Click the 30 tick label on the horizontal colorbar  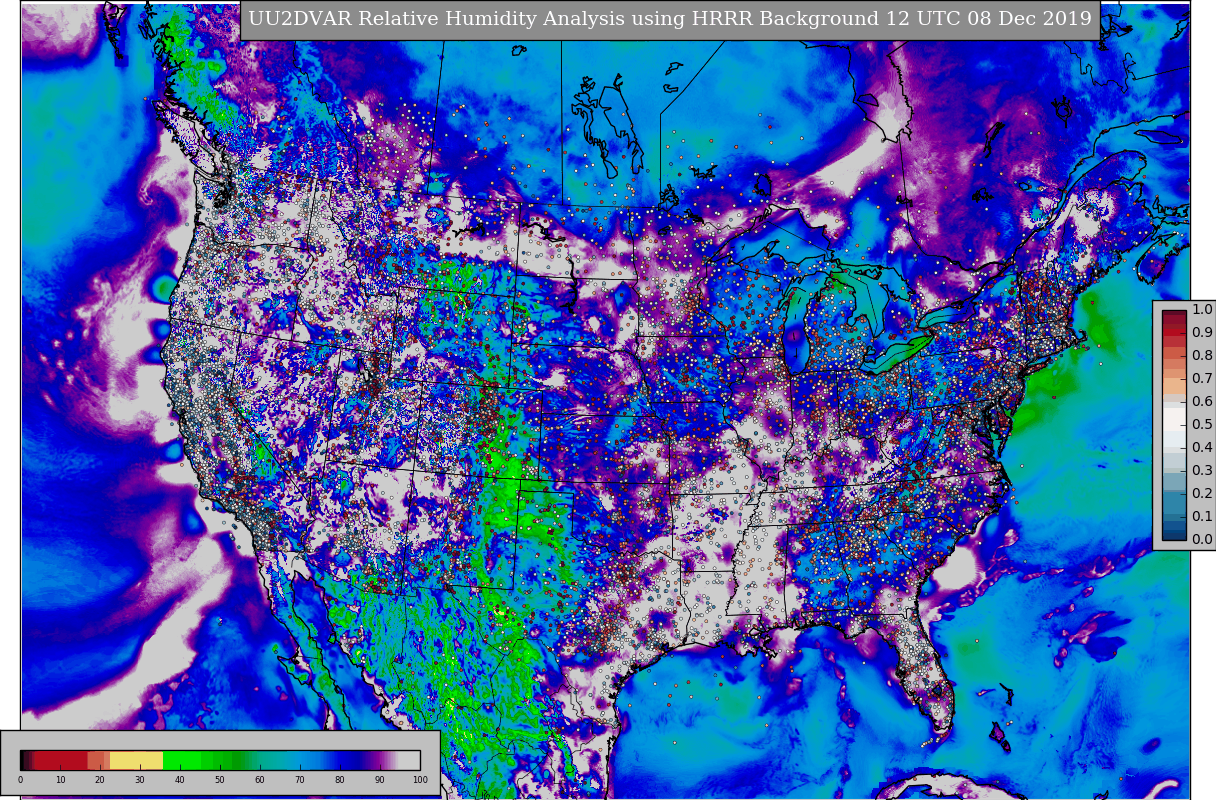click(x=140, y=780)
